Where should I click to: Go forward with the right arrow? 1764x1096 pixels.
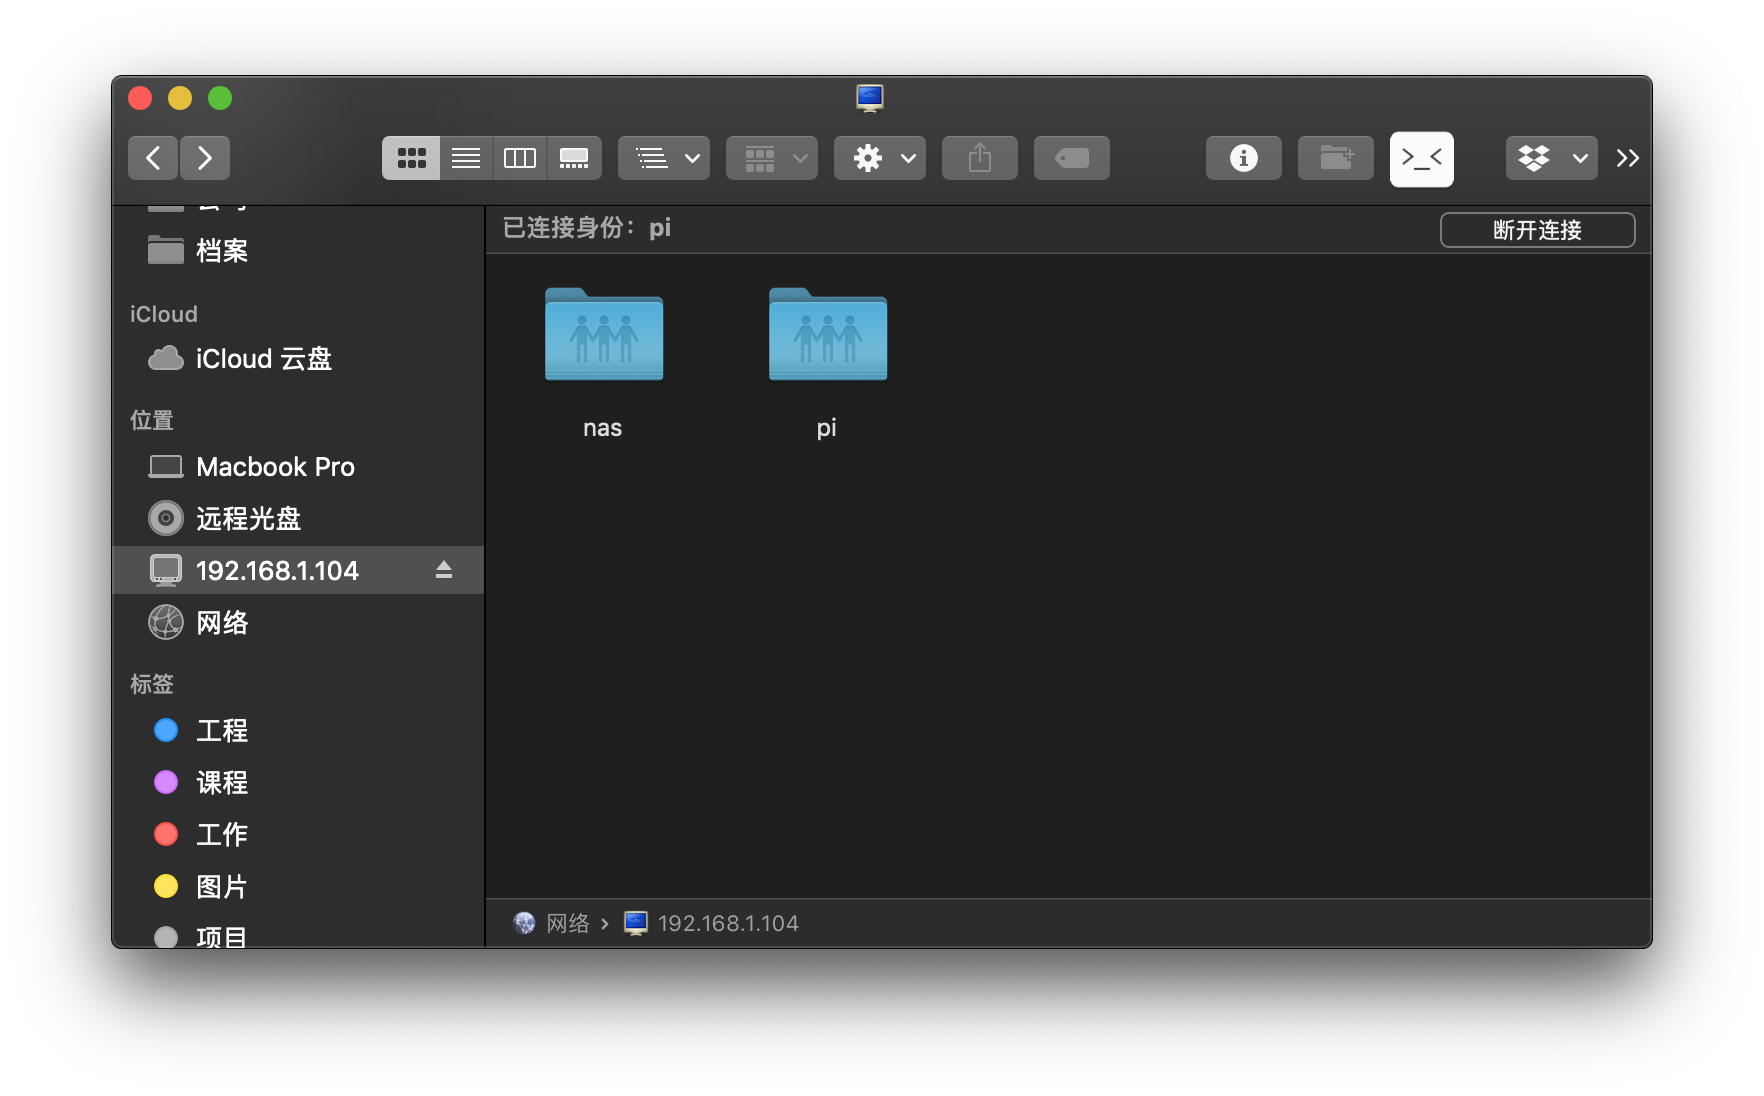pyautogui.click(x=205, y=158)
